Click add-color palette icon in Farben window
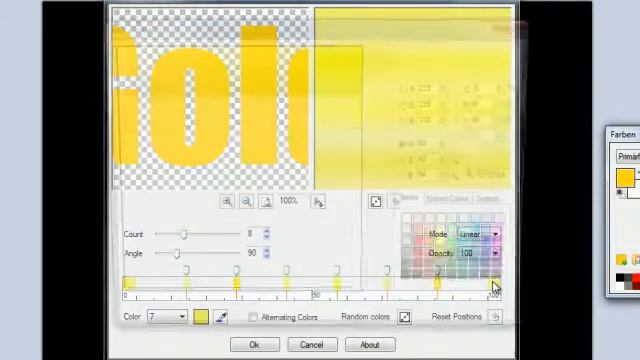 [x=621, y=259]
